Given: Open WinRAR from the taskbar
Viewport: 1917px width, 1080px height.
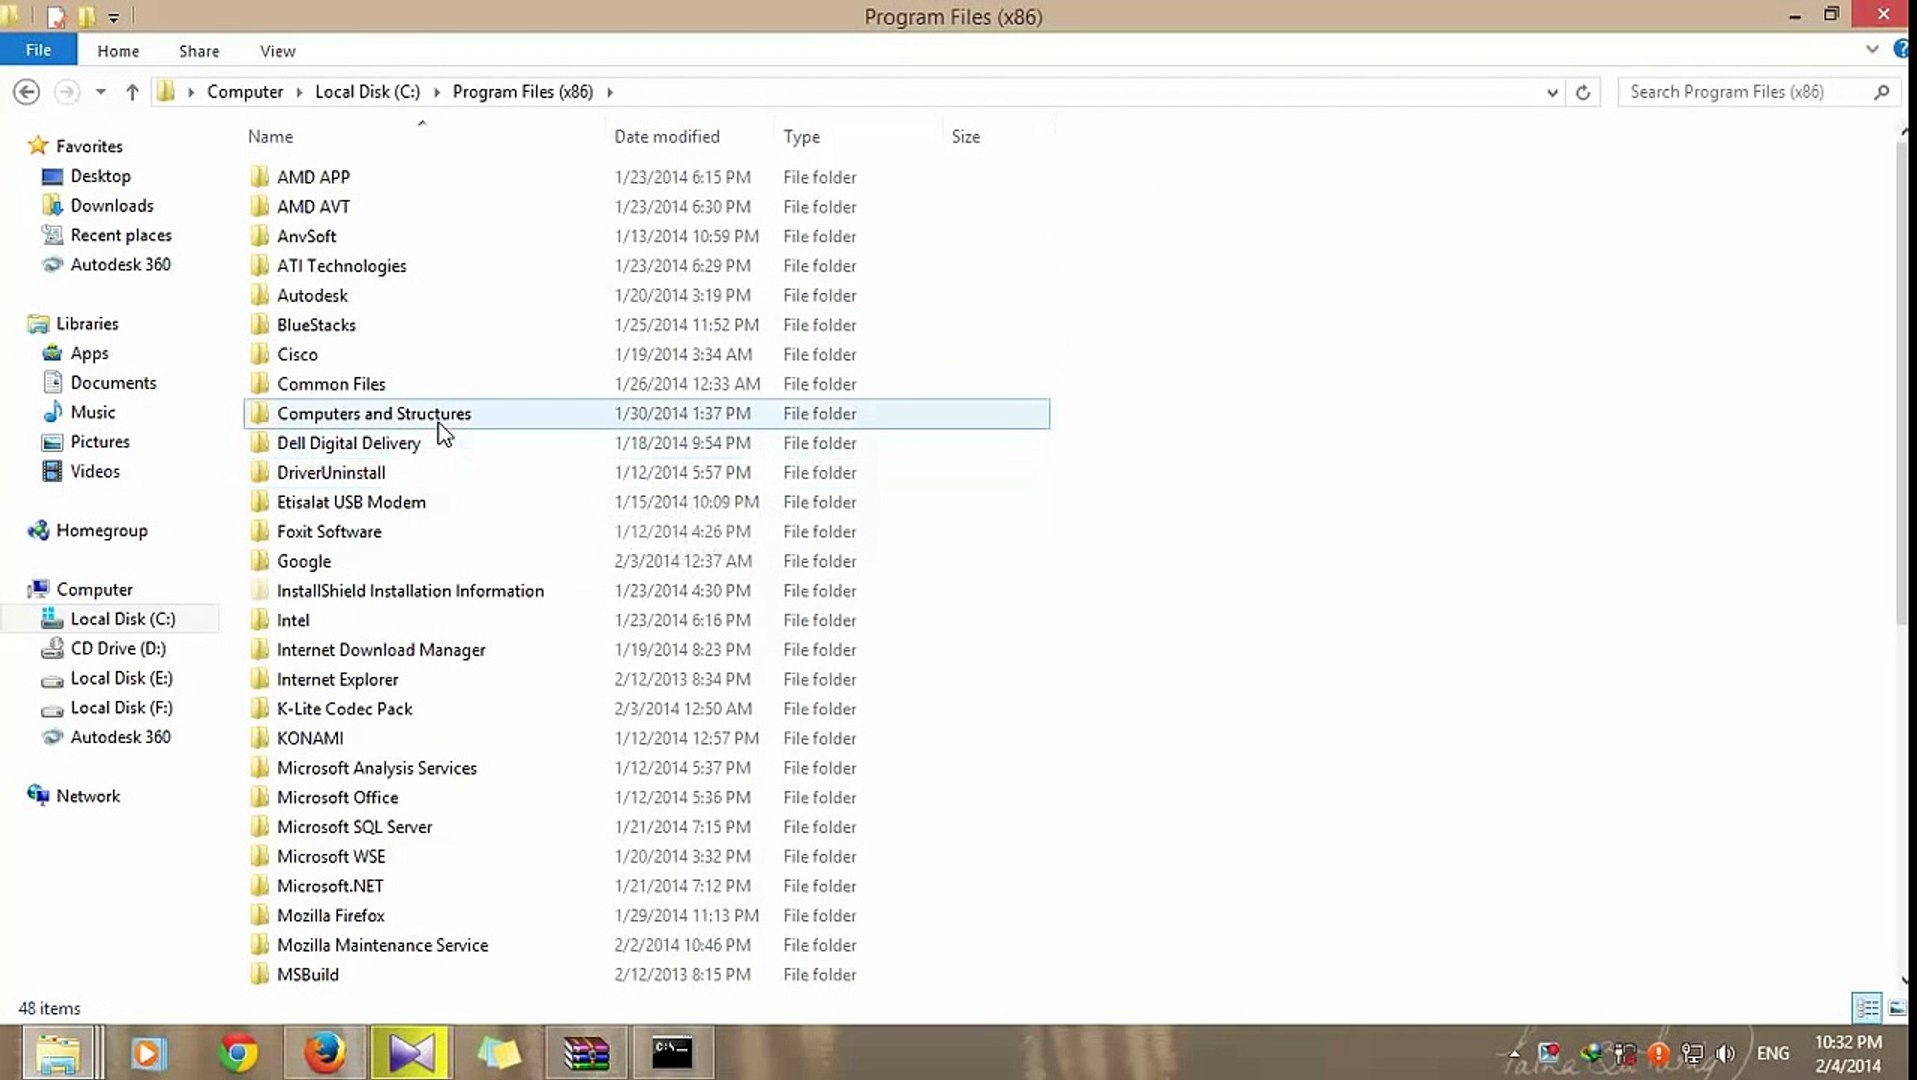Looking at the screenshot, I should pyautogui.click(x=586, y=1053).
